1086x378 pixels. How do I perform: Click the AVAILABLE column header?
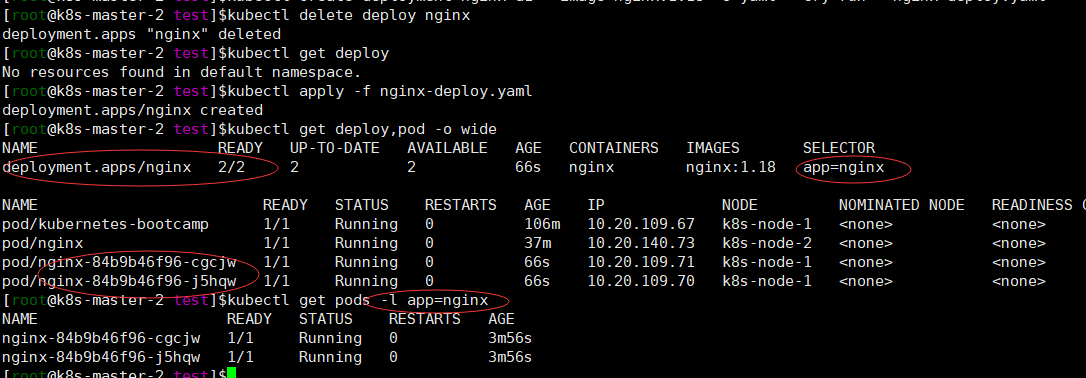pos(447,148)
